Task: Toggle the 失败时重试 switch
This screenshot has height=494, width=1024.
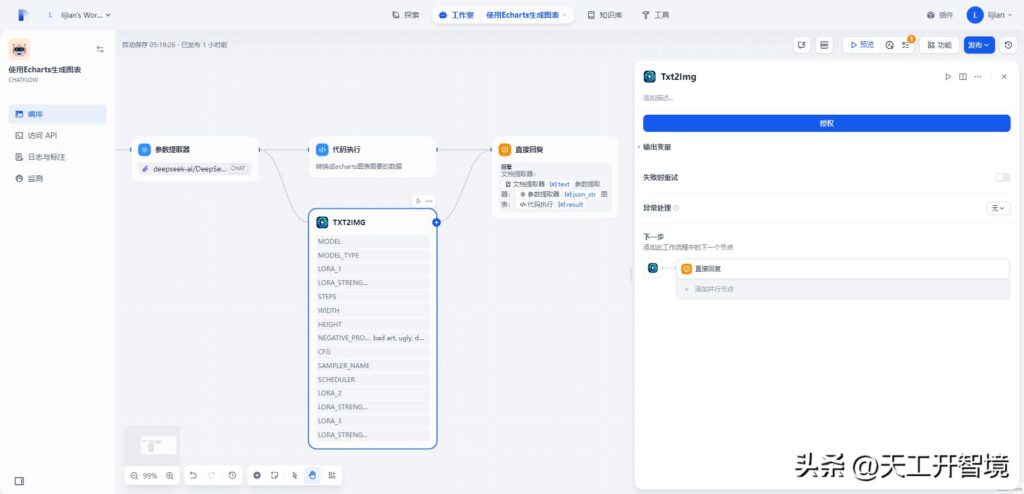Action: point(1002,177)
